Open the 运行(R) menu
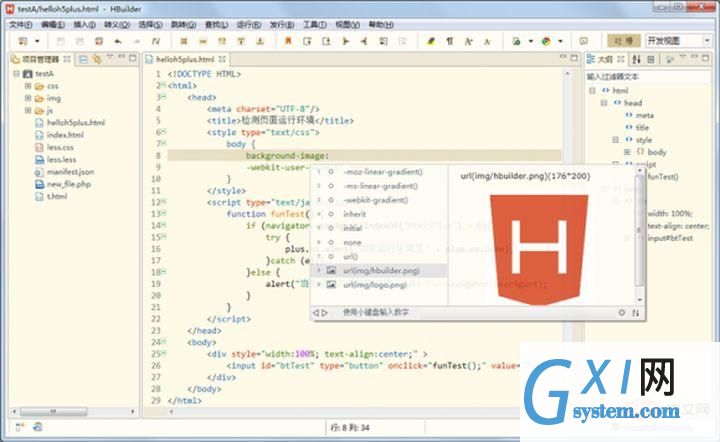Viewport: 720px width, 442px height. [249, 25]
